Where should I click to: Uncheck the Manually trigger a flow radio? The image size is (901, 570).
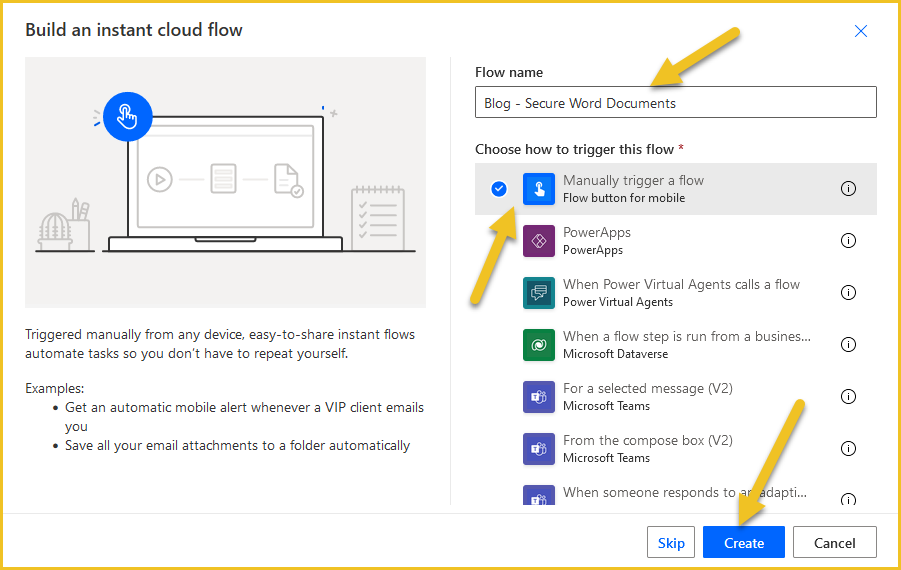point(499,188)
